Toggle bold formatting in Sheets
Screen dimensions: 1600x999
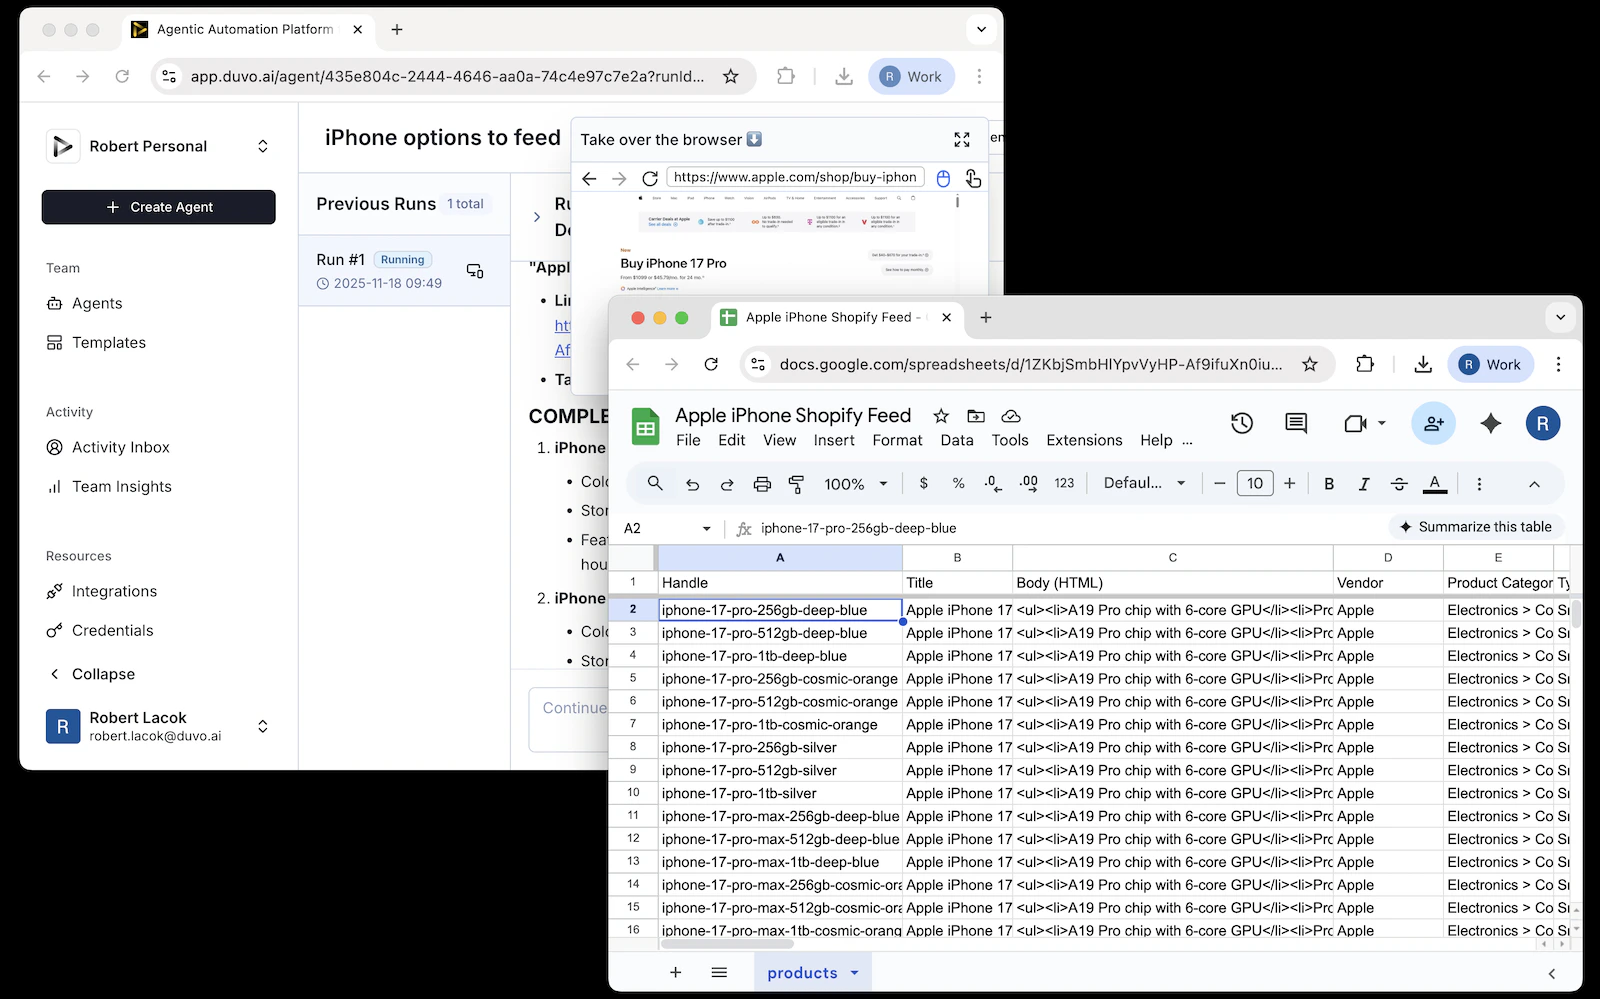tap(1329, 484)
